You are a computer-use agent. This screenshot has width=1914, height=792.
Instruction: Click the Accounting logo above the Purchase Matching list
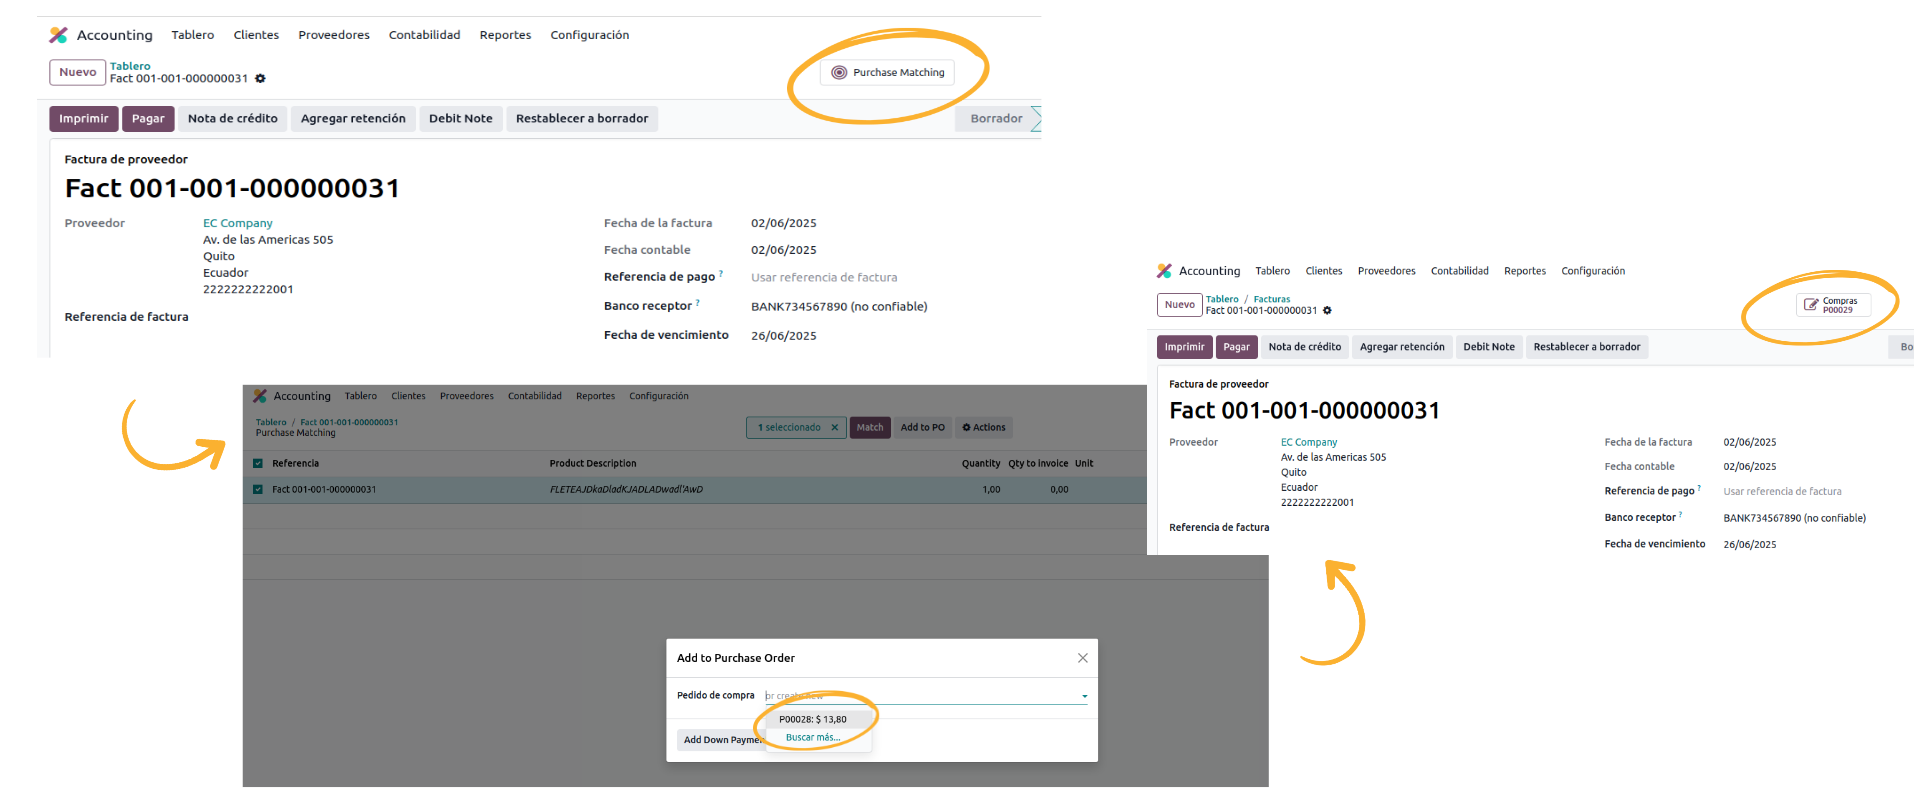[x=260, y=396]
